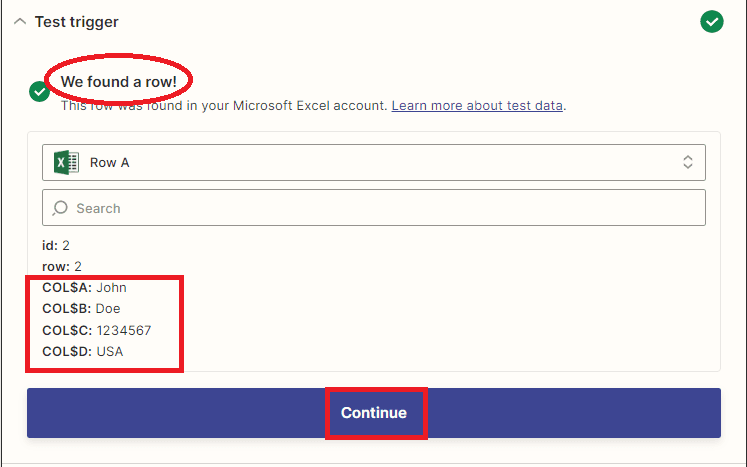Click the green success check beside 'We found a row!'
Screen dimensions: 747x467
coord(39,92)
